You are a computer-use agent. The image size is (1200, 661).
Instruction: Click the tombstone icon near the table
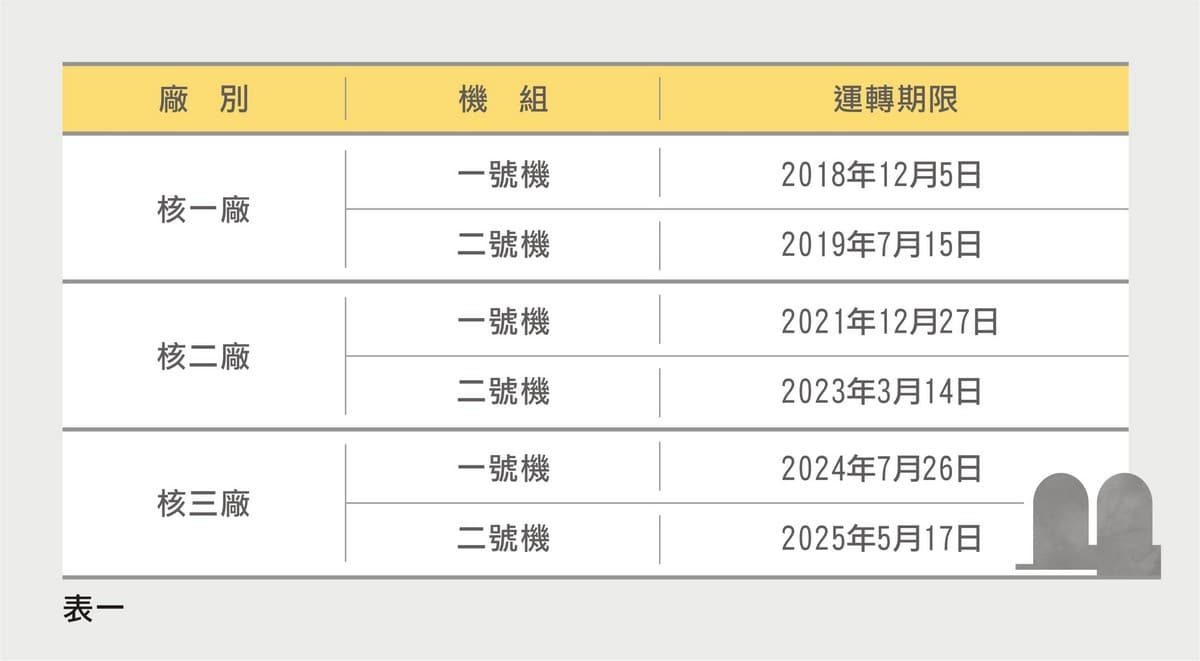point(1089,524)
